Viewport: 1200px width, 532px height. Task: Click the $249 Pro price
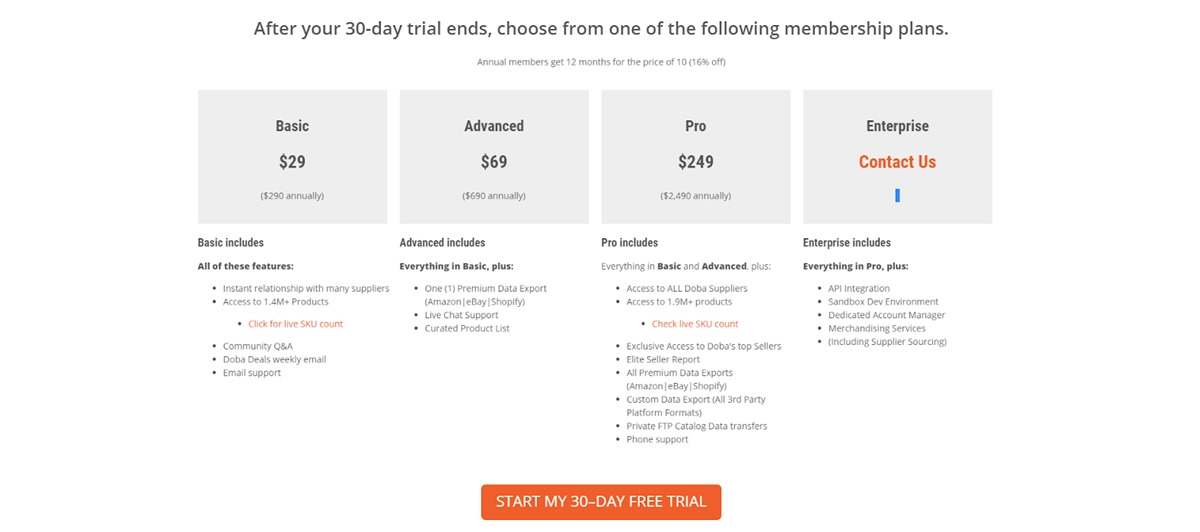click(696, 162)
